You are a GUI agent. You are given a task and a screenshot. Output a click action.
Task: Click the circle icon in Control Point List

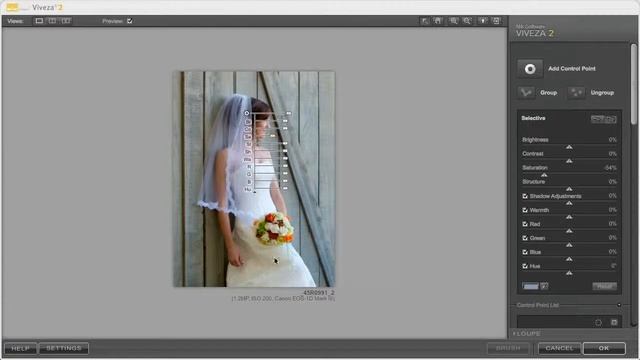coord(598,322)
